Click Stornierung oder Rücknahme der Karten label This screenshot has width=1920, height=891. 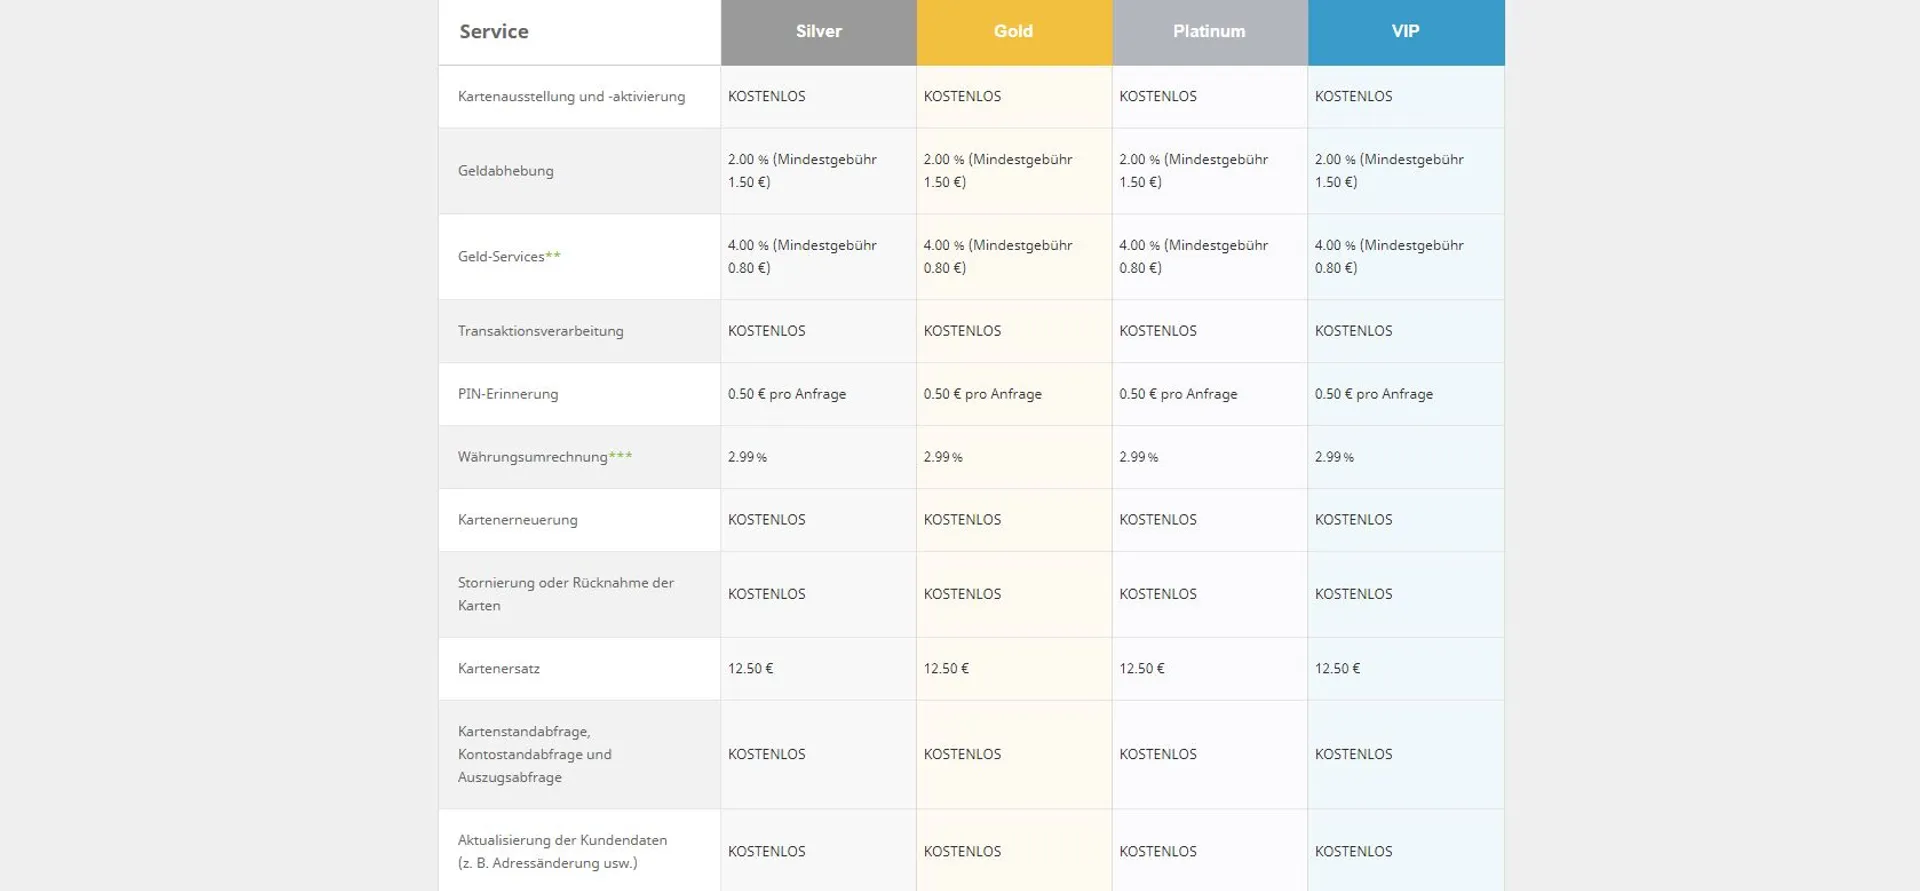coord(565,594)
